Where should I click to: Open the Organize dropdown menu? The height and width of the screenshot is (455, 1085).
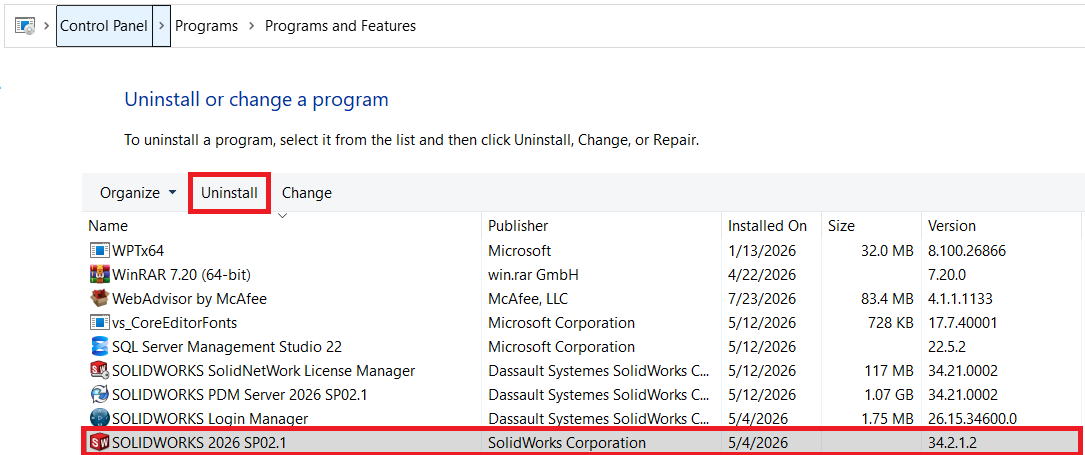coord(138,193)
